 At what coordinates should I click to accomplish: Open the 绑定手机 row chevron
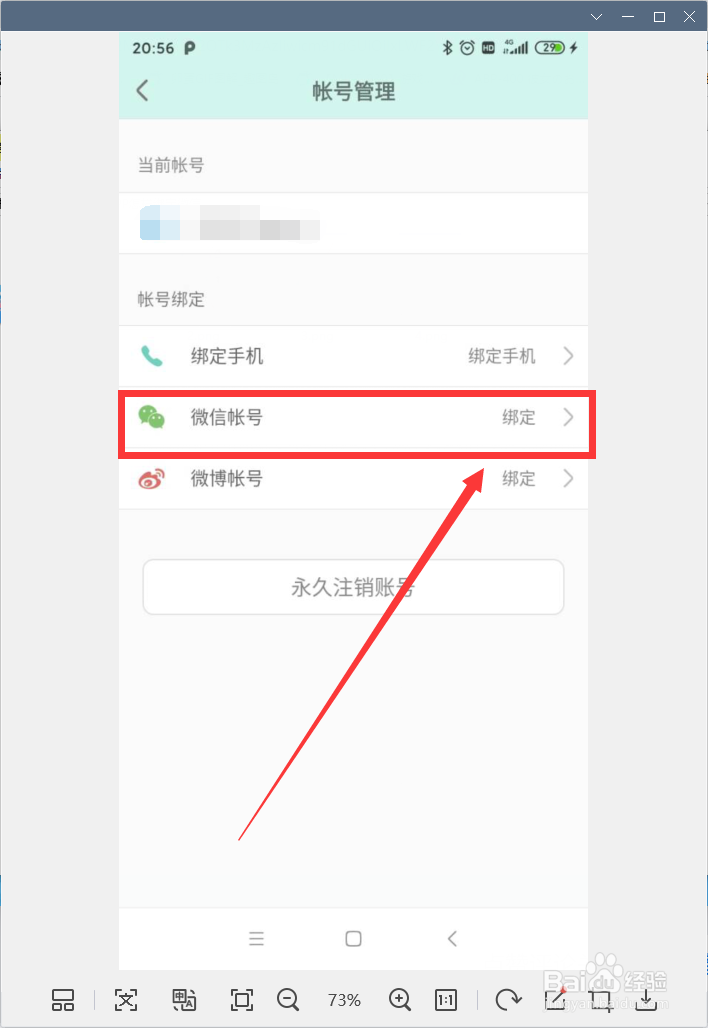coord(568,356)
